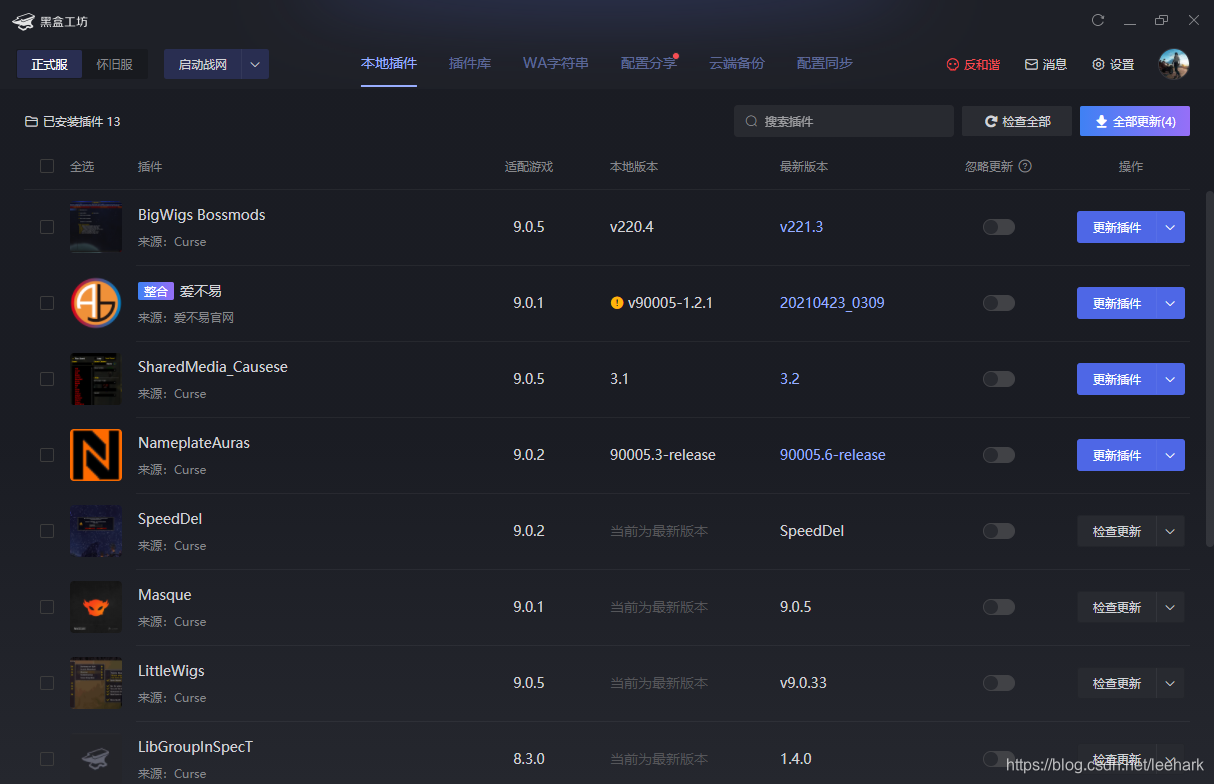Switch to the 插件库 tab

click(x=470, y=63)
